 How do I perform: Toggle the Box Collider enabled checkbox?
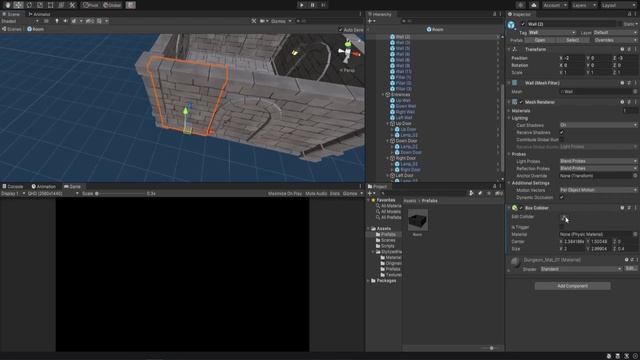click(521, 208)
